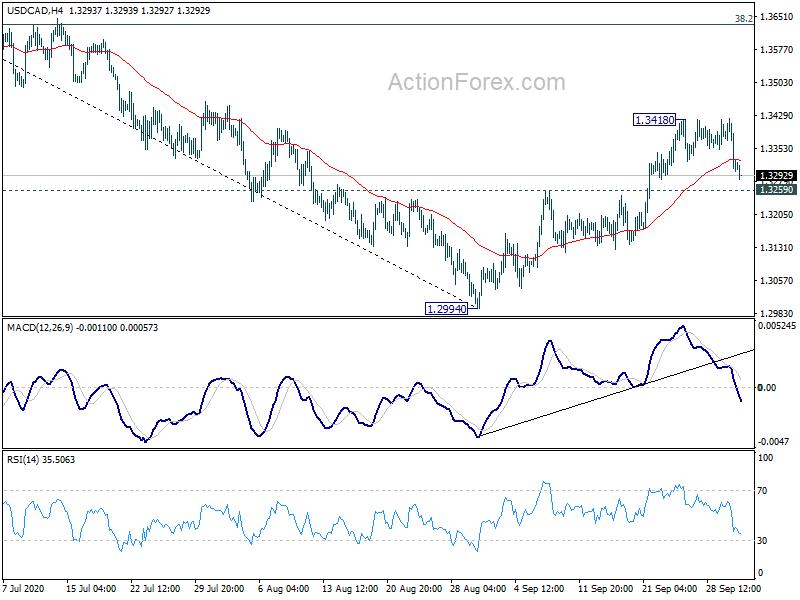Click the 1.32050 price axis value

click(x=777, y=215)
